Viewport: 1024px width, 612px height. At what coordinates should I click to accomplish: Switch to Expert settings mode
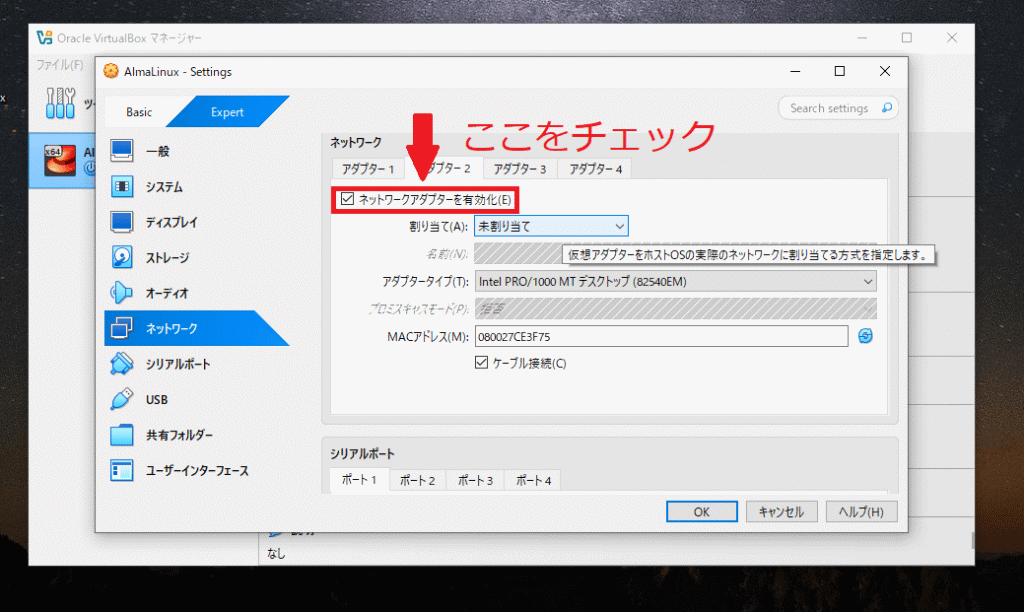click(x=227, y=112)
